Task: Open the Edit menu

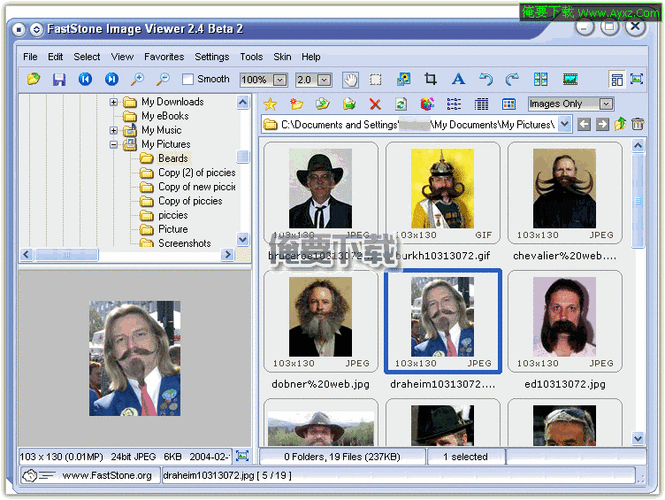Action: point(55,57)
